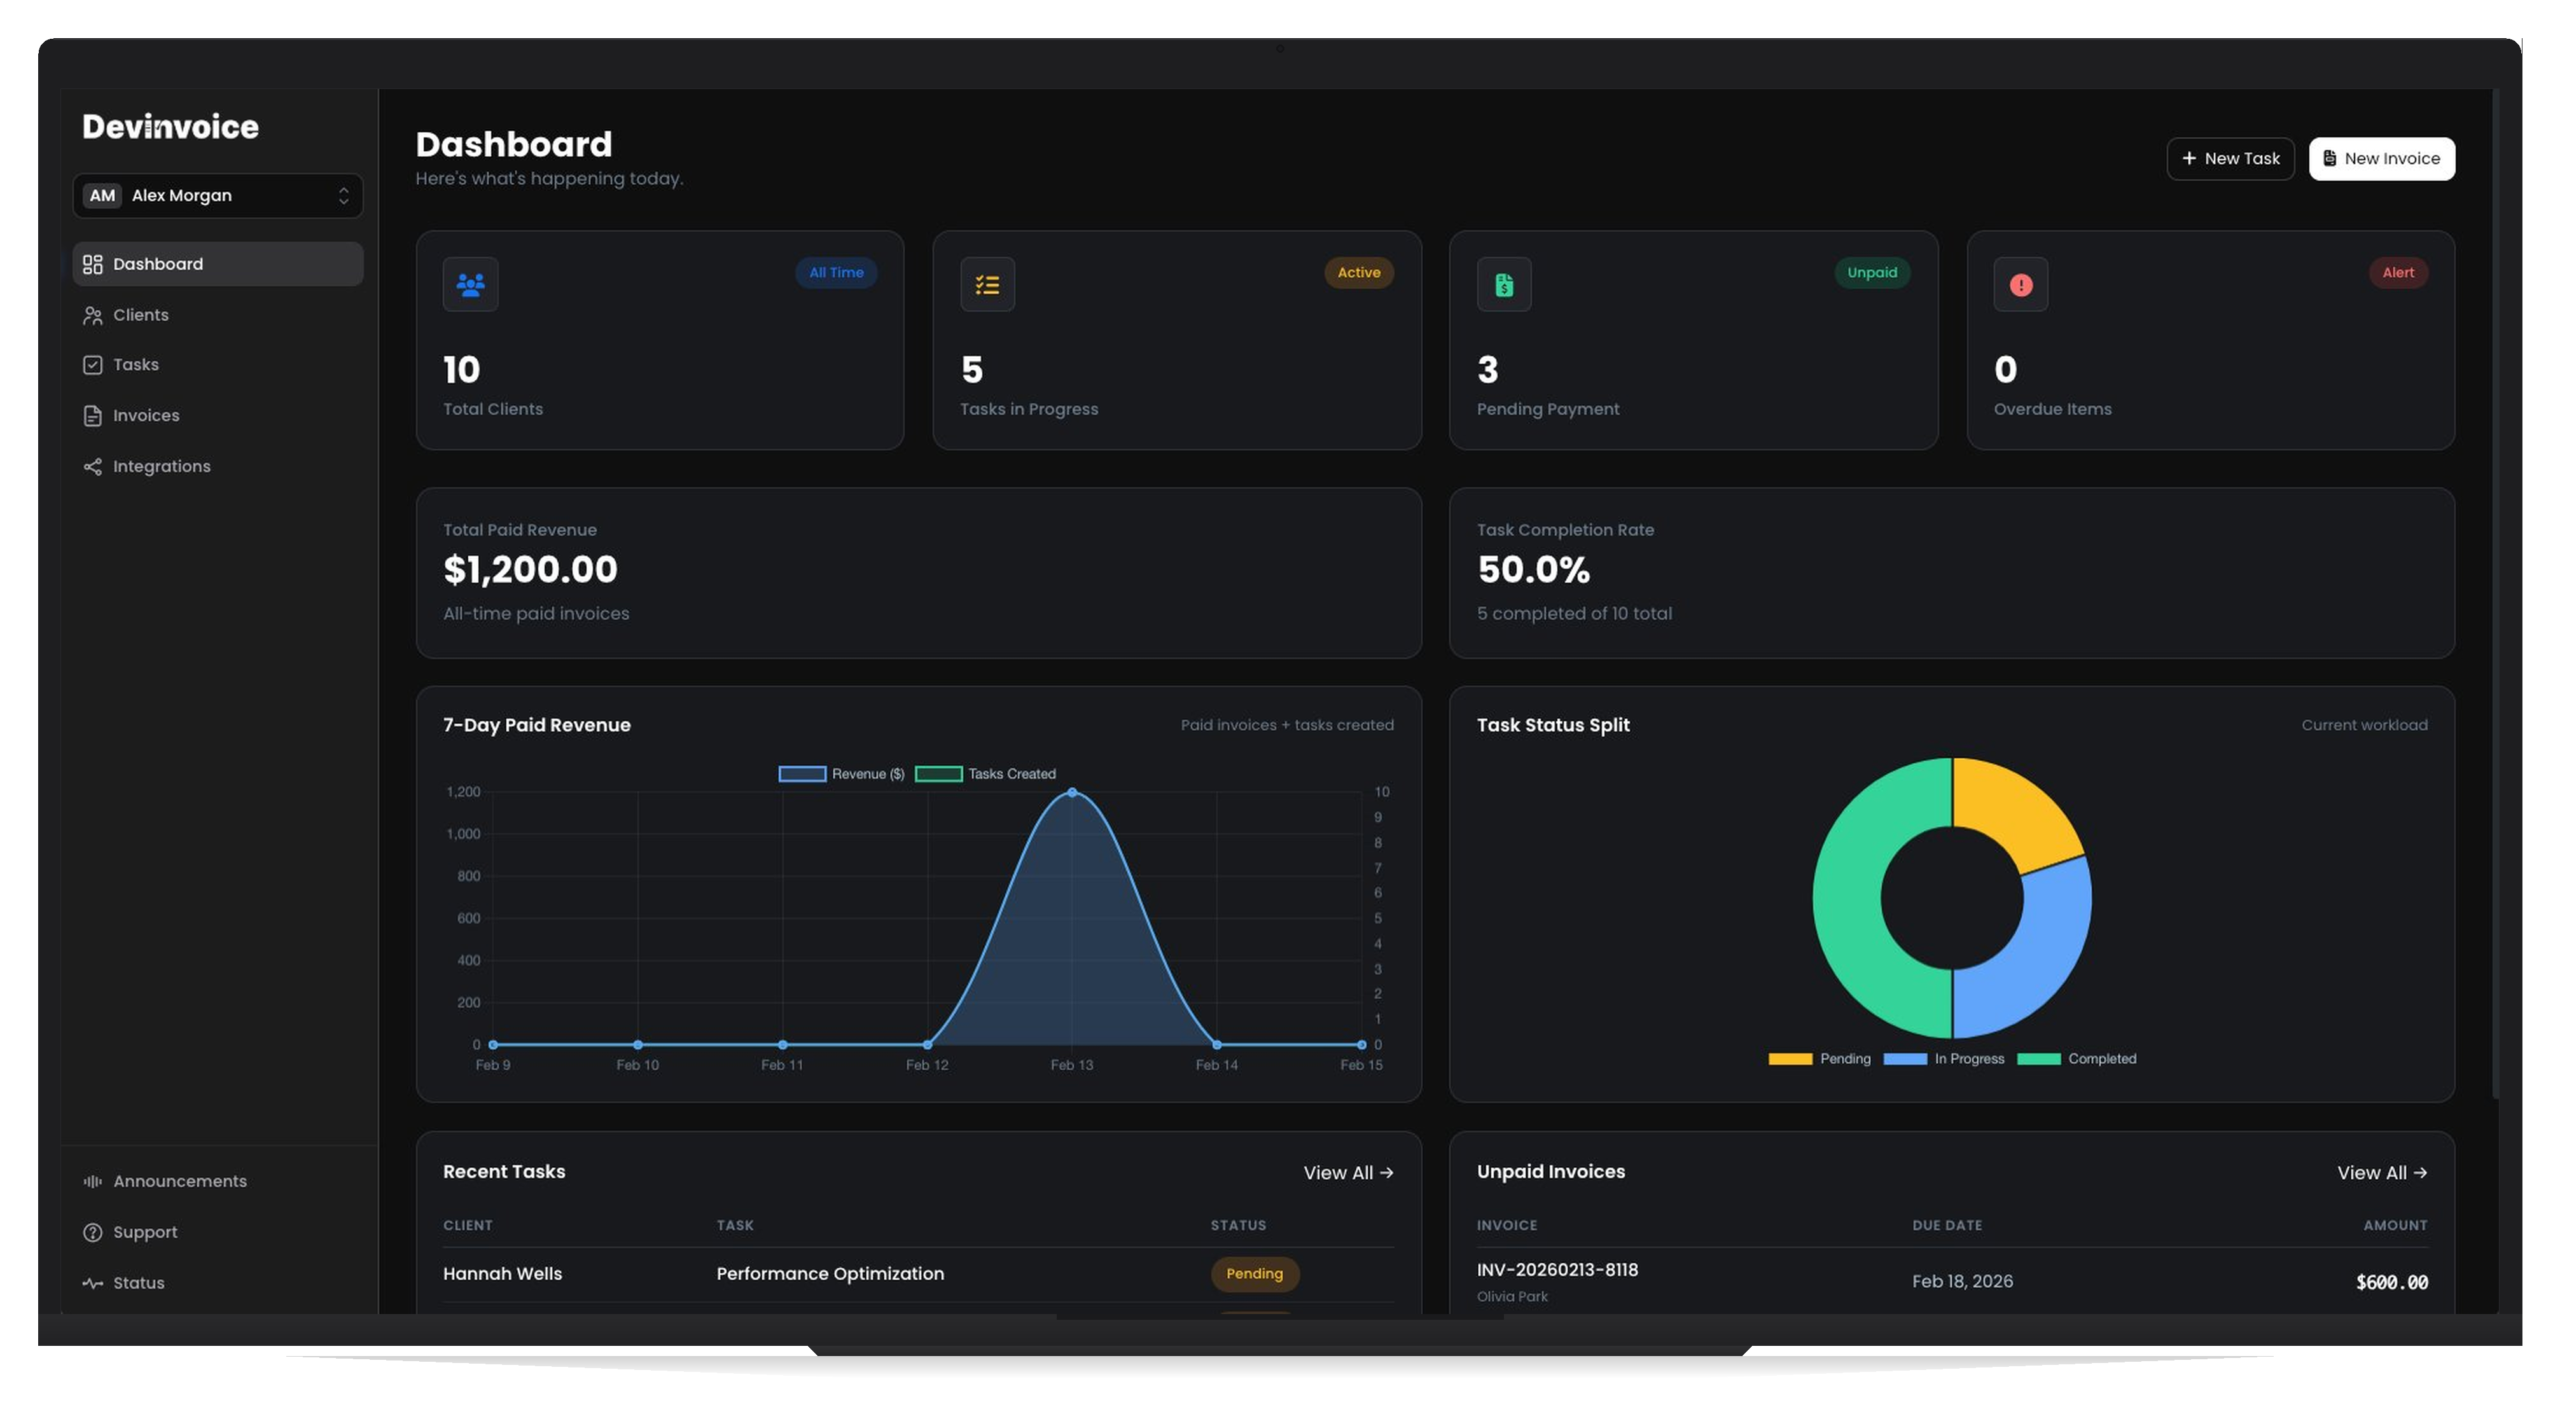This screenshot has height=1426, width=2560.
Task: Open Announcements in the sidebar
Action: [x=179, y=1181]
